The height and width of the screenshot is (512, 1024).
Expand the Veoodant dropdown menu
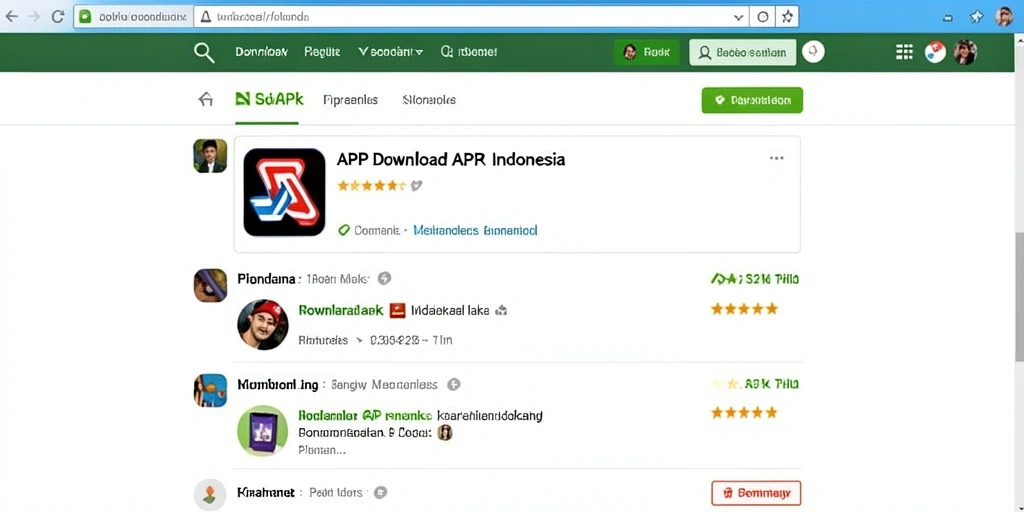(391, 52)
